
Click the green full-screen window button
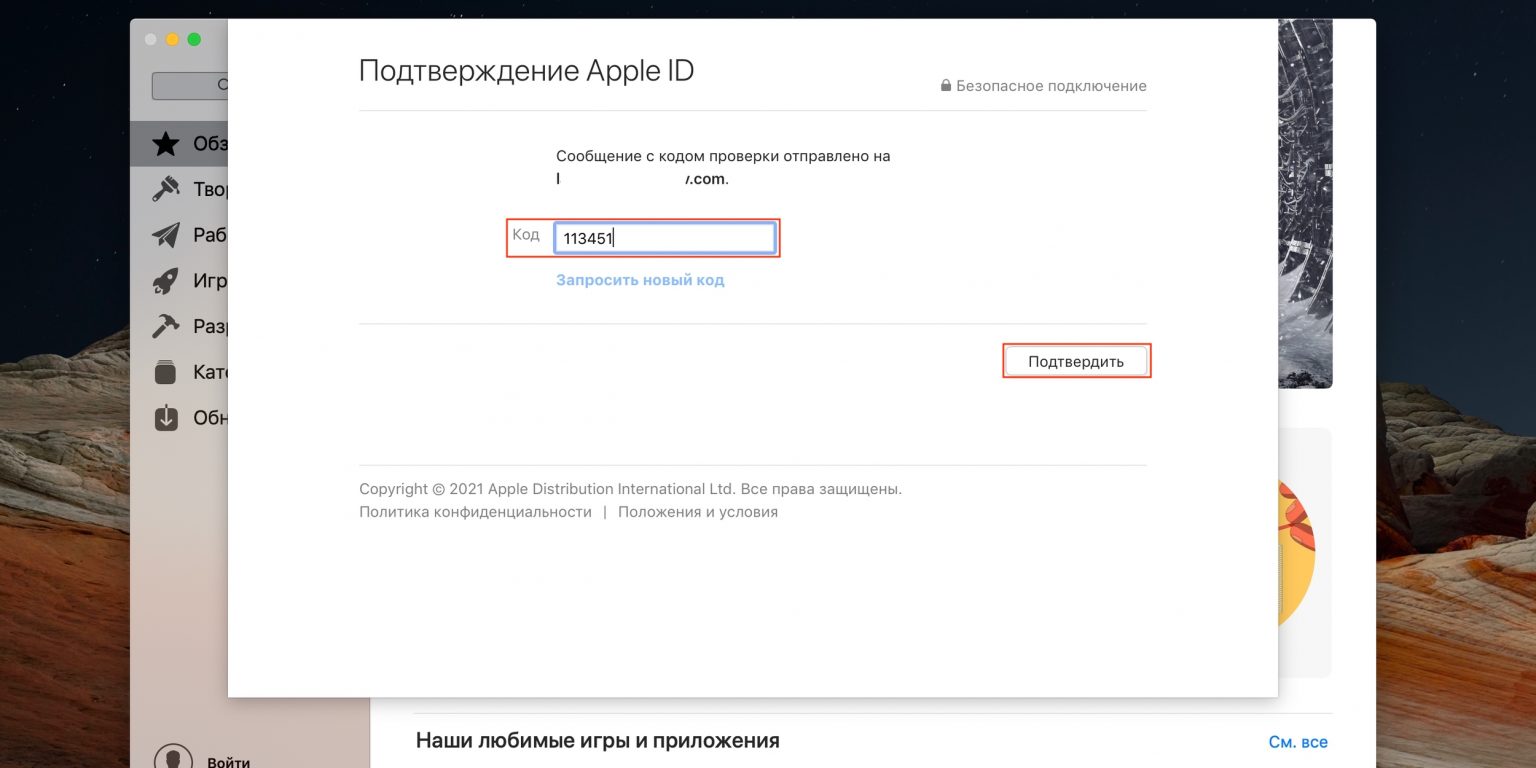point(194,39)
